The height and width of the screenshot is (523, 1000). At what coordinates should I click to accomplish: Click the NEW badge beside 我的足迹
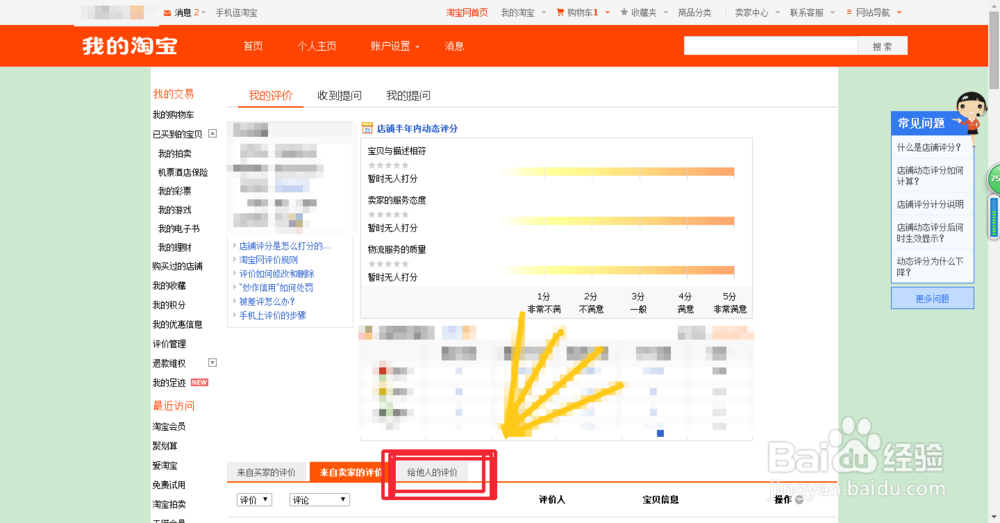pyautogui.click(x=200, y=383)
